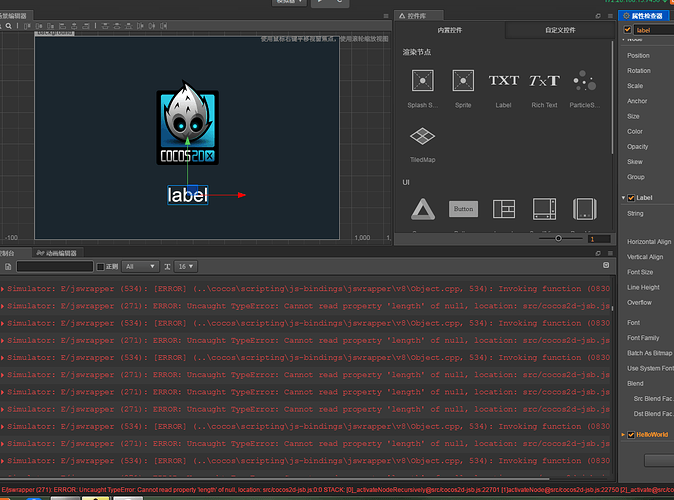Click the green Y-axis gizmo arrow
Viewport: 674px width, 500px height.
point(187,141)
